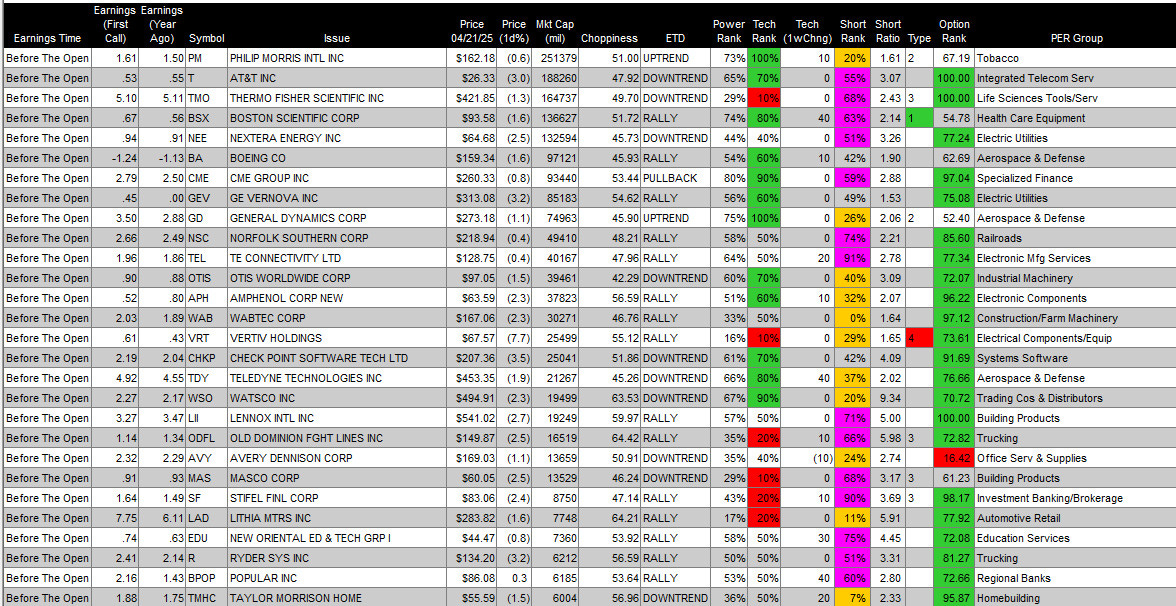The image size is (1176, 606).
Task: Click the LENNOX INTL INC issue name
Action: [272, 418]
